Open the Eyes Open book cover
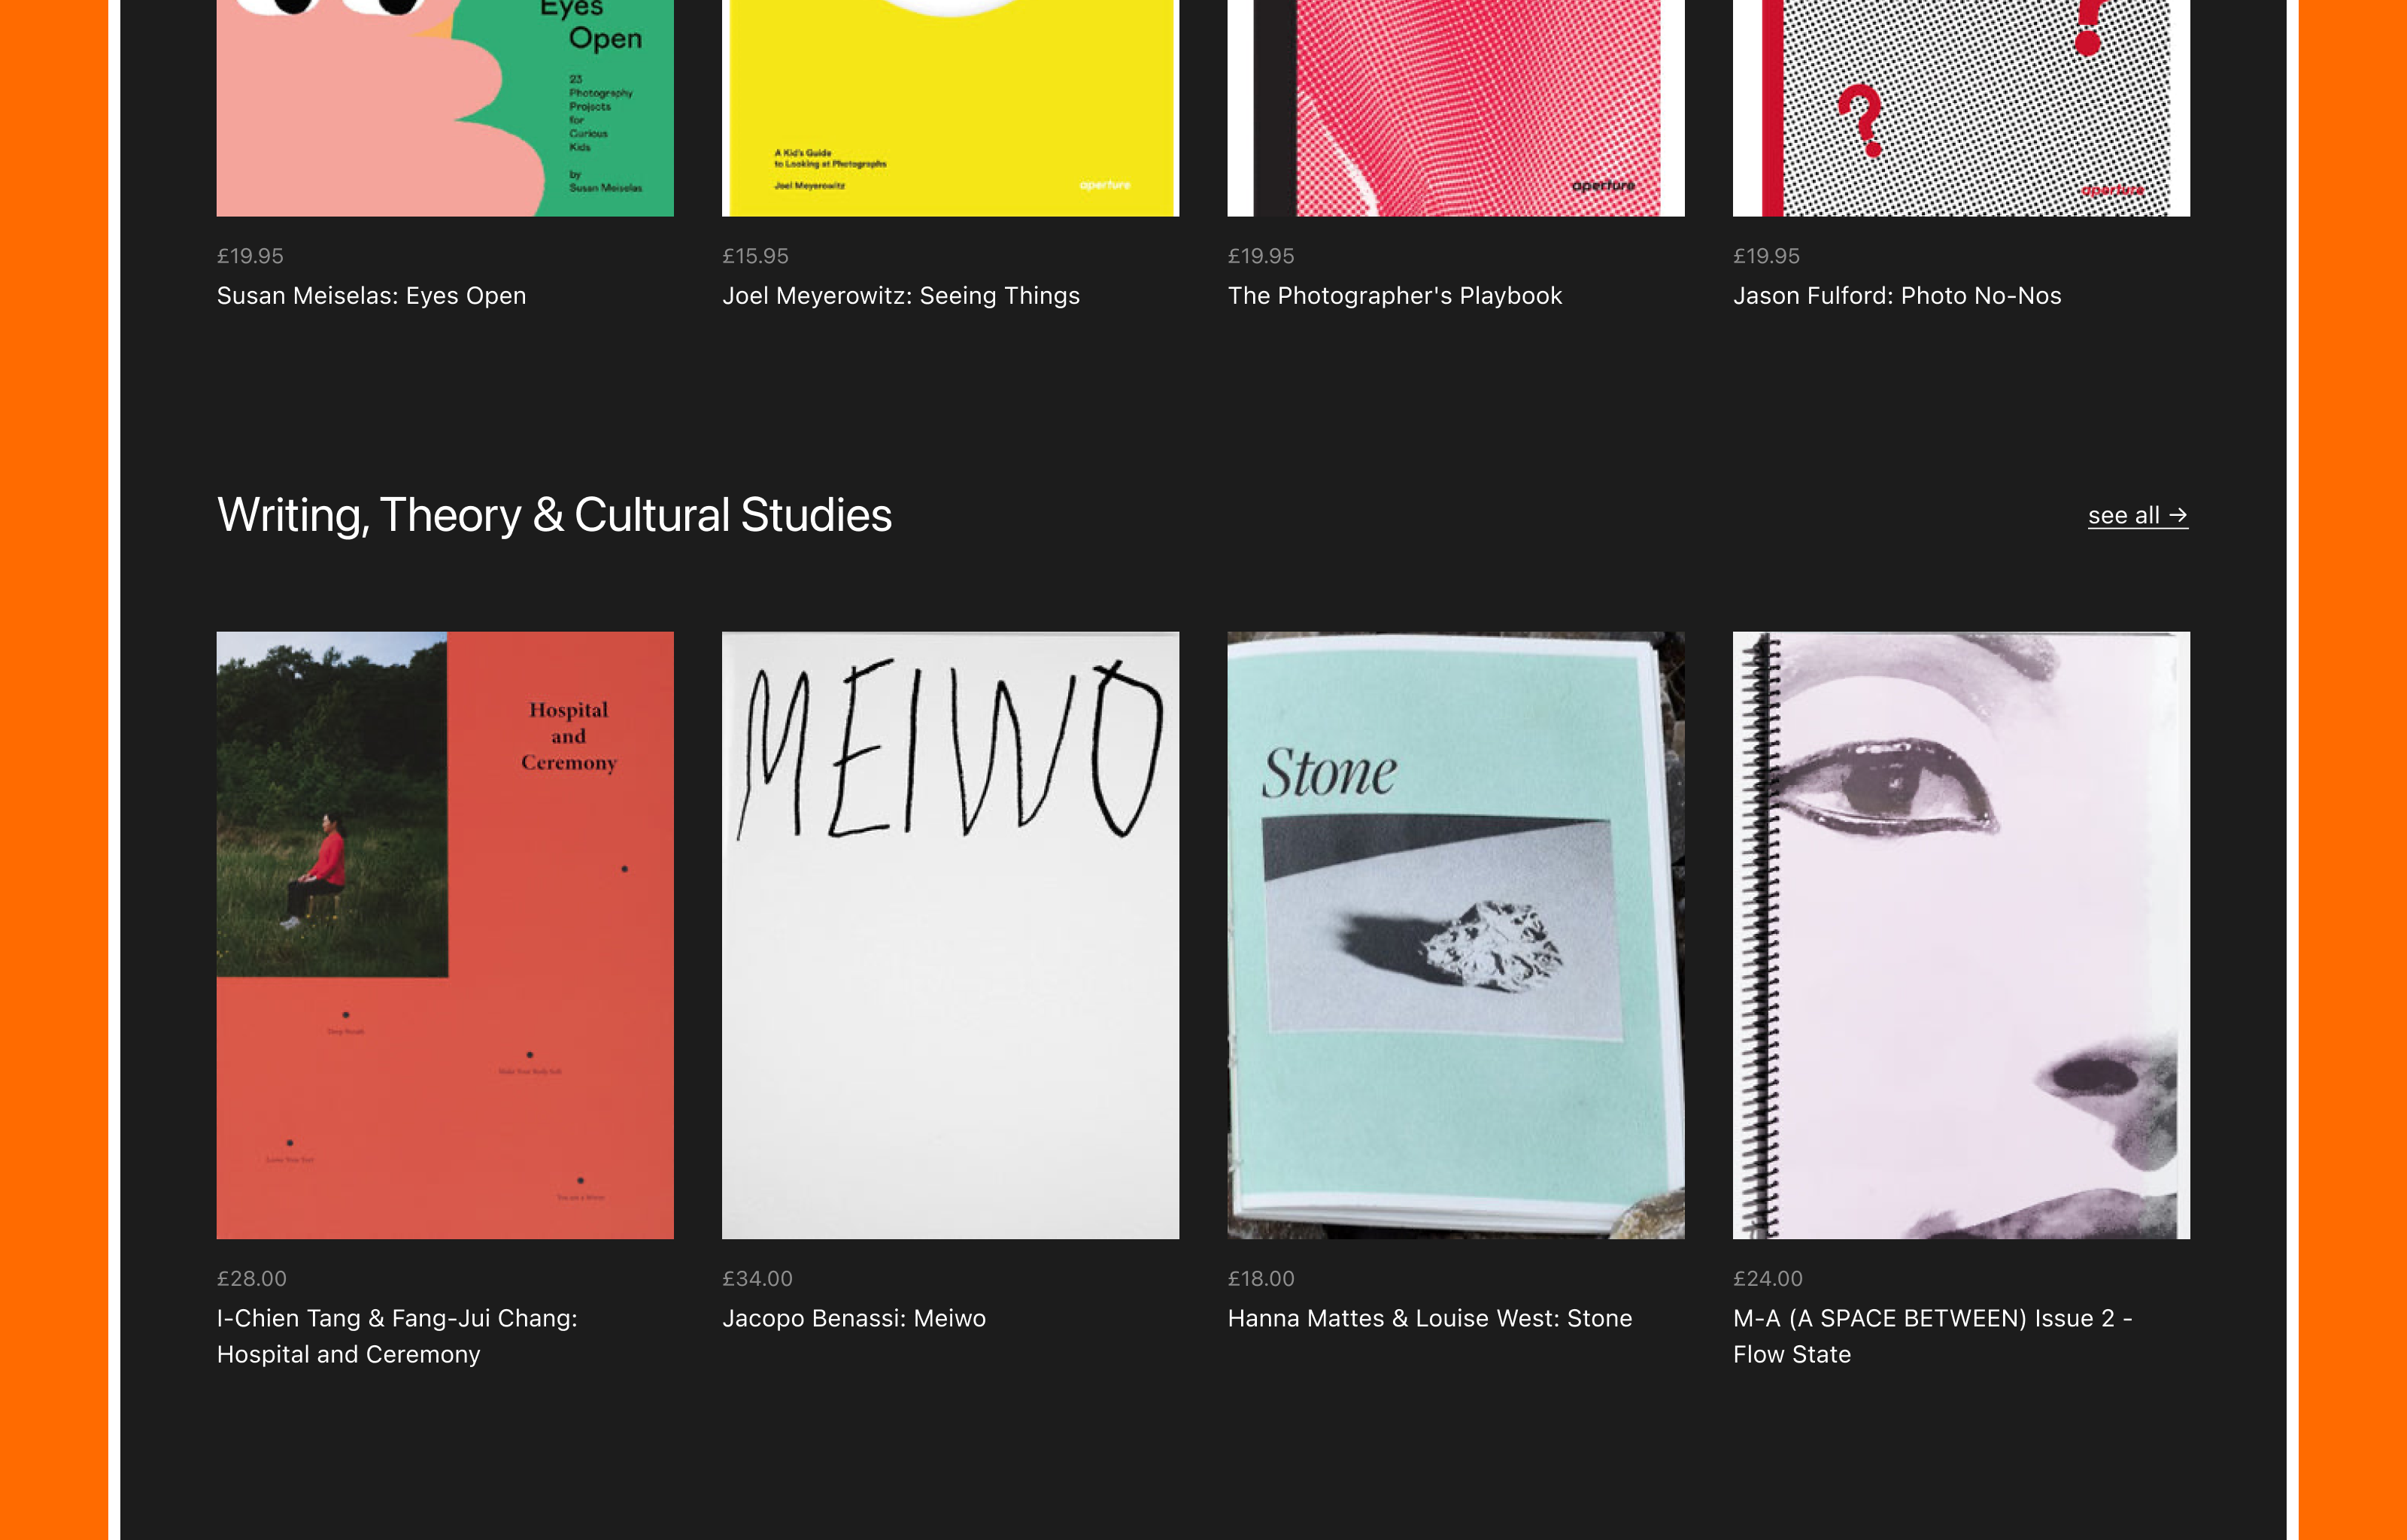Viewport: 2407px width, 1540px height. pyautogui.click(x=445, y=108)
